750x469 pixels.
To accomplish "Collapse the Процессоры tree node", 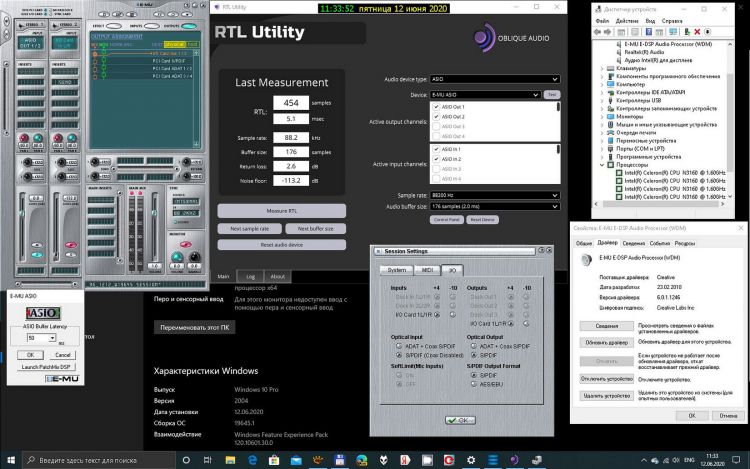I will click(x=602, y=165).
